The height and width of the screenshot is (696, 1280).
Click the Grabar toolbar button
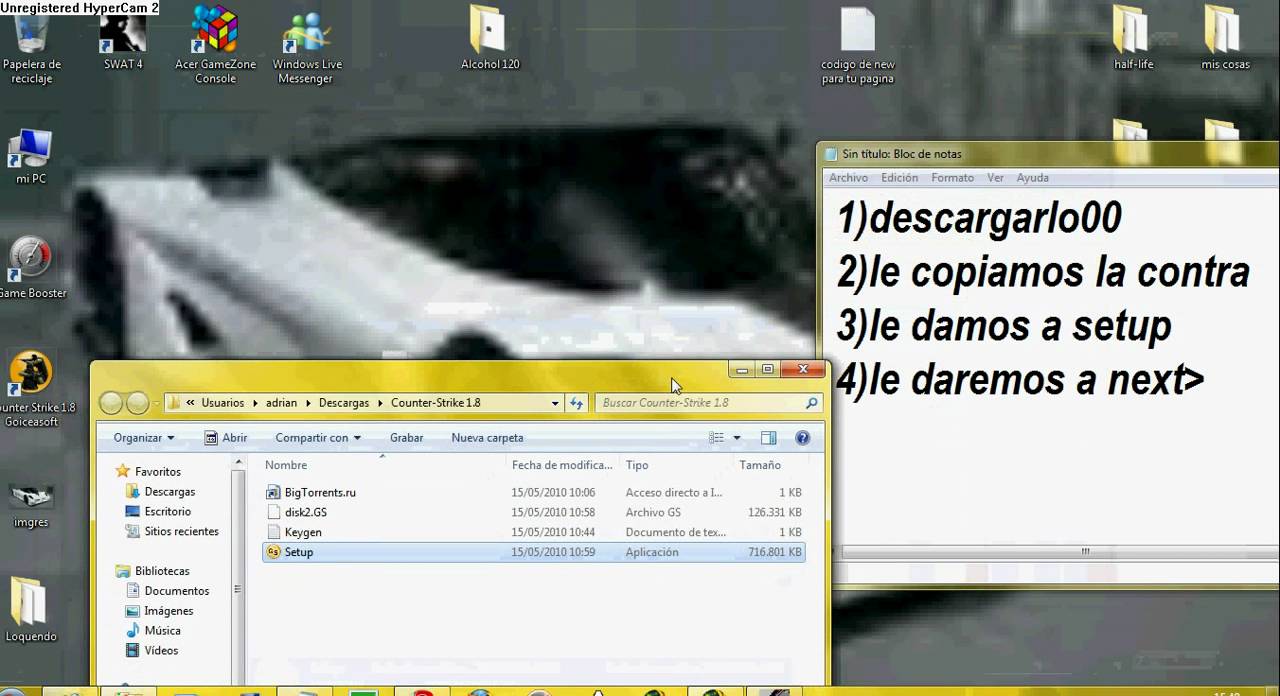(406, 438)
